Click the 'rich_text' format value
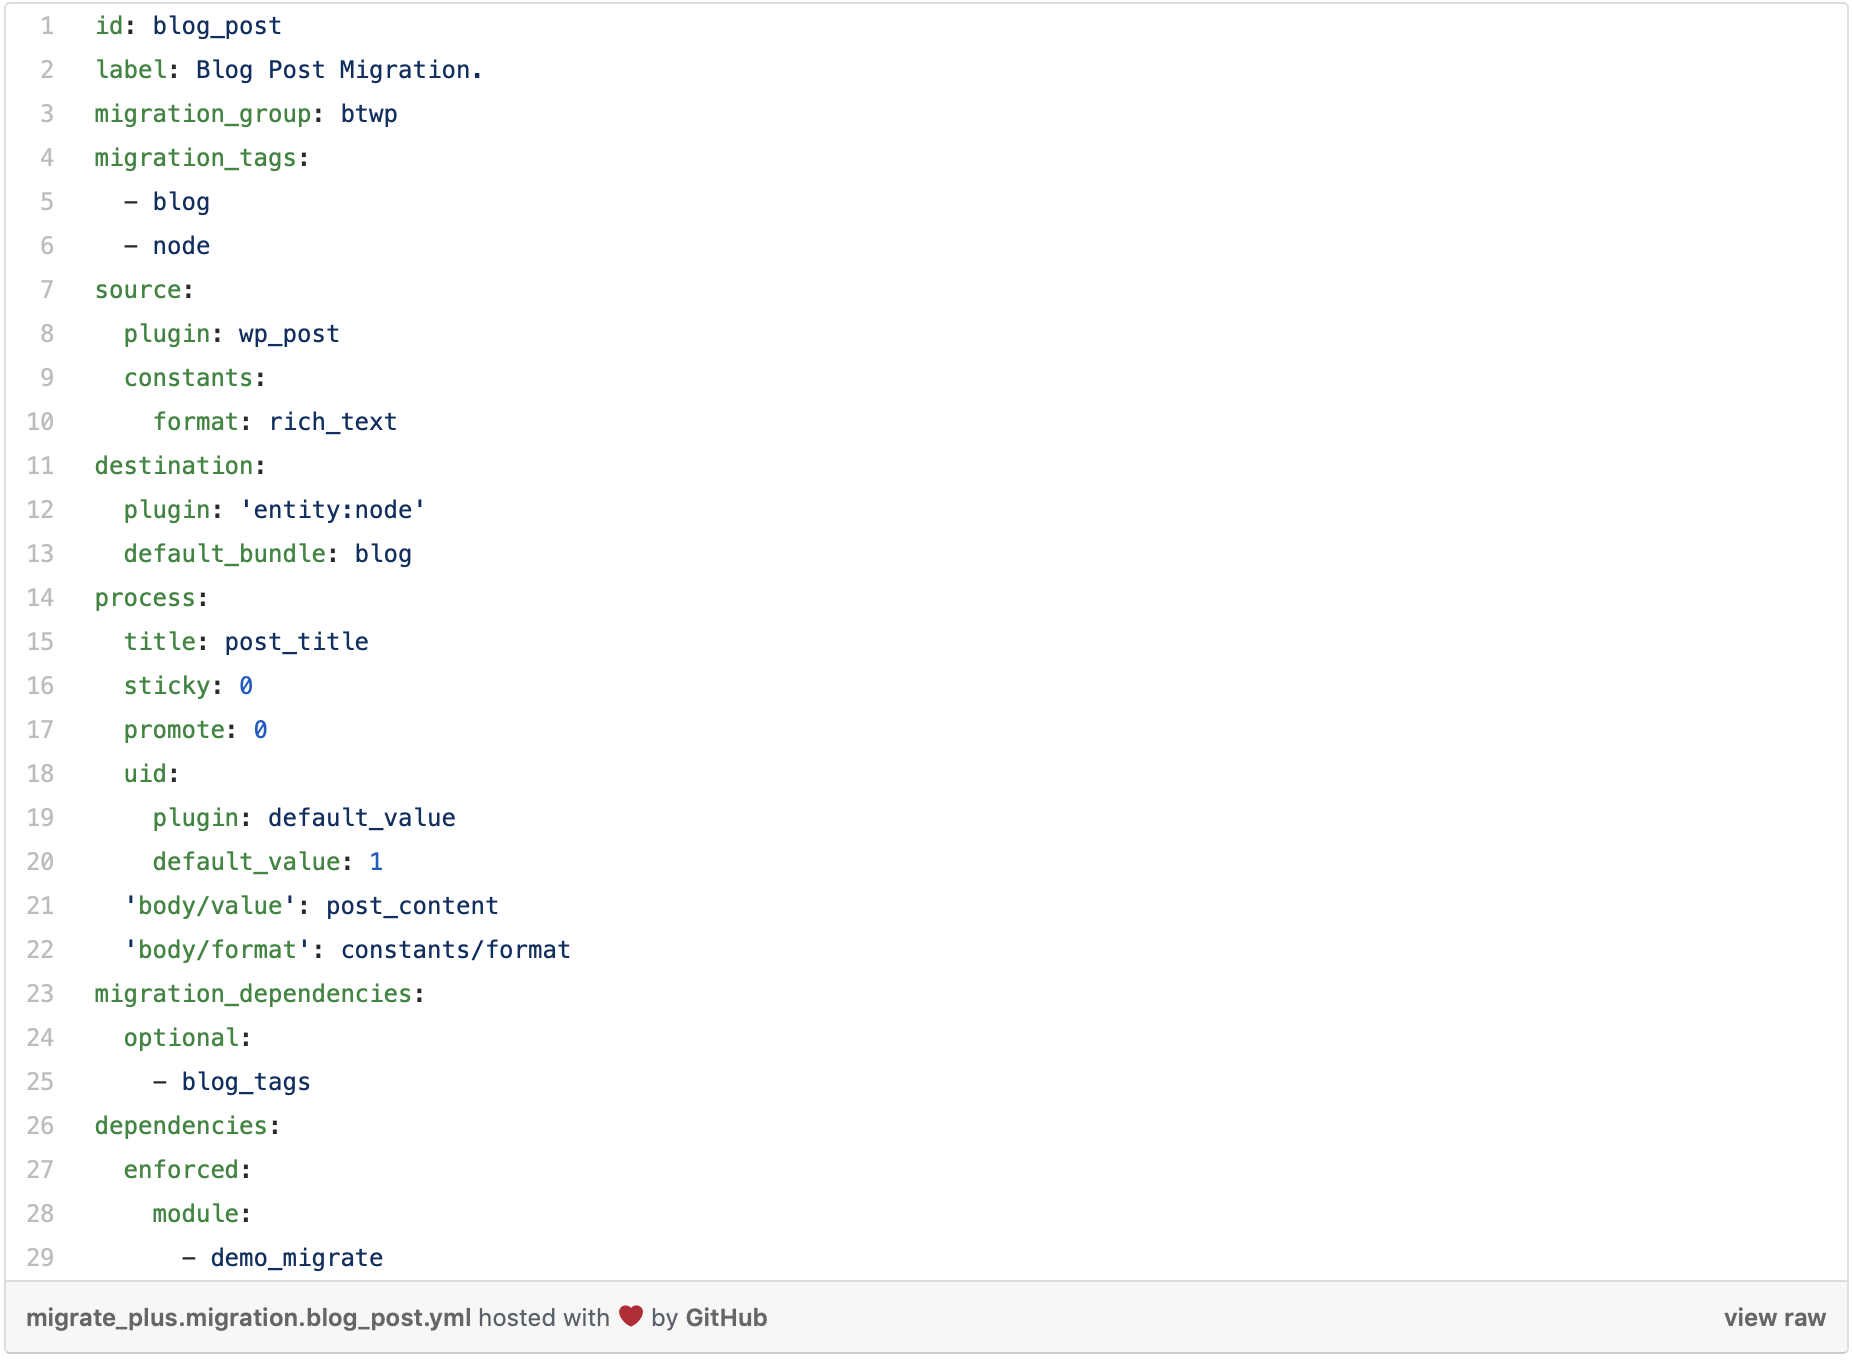1852x1364 pixels. pos(333,422)
